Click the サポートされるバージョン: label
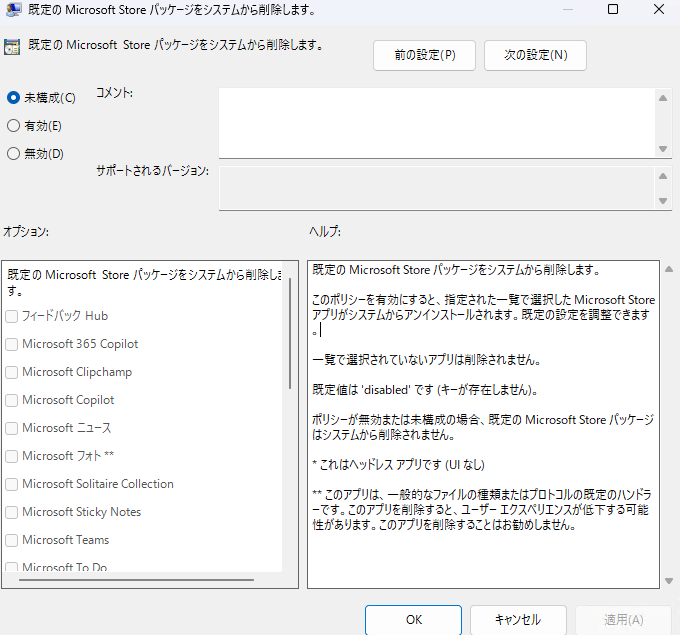Screen dimensions: 680x635 152,170
